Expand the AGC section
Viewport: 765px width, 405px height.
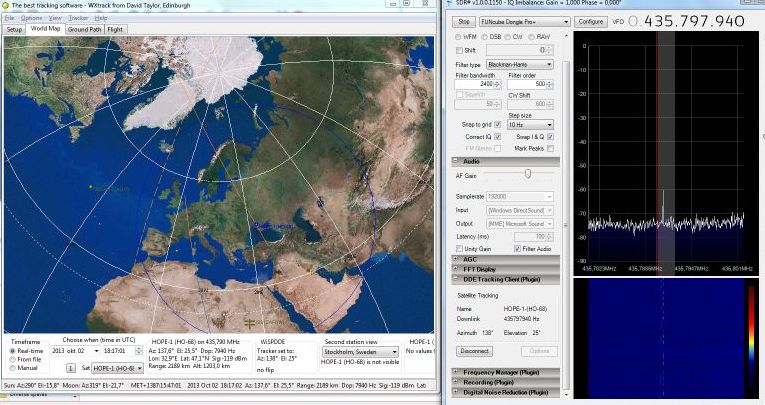point(505,259)
